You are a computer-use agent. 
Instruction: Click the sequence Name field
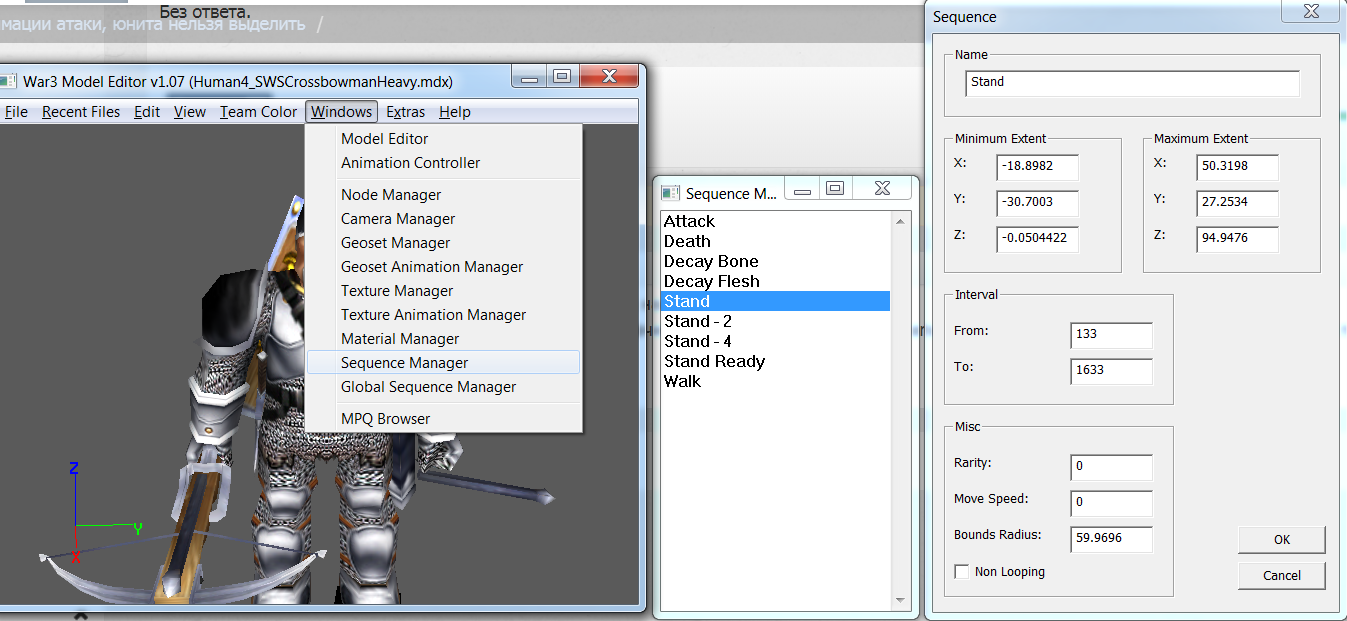[x=1132, y=83]
